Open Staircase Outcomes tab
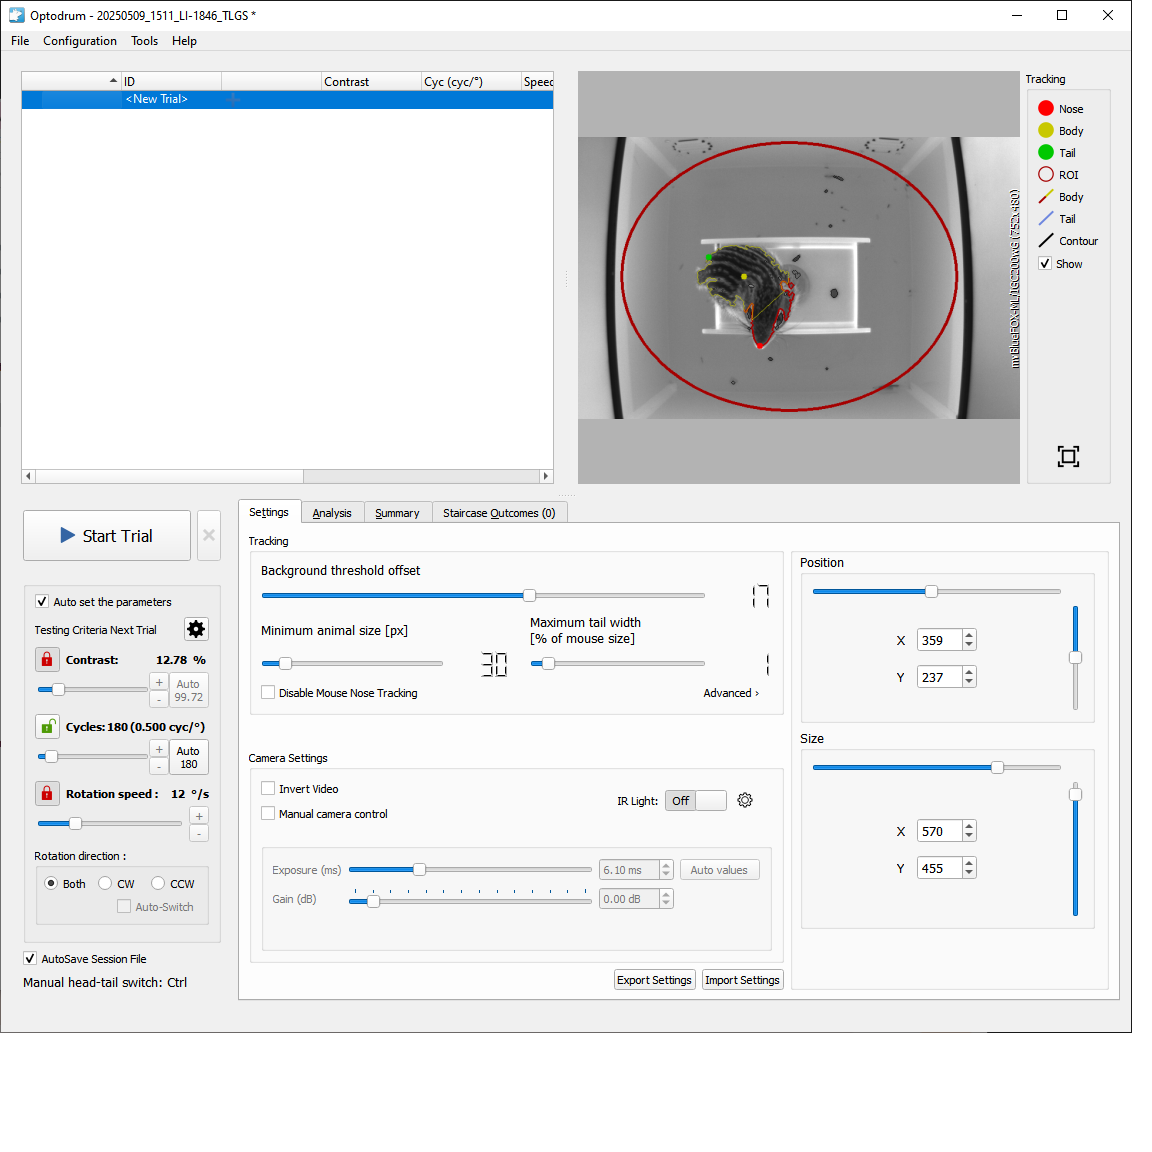This screenshot has width=1152, height=1152. click(499, 513)
